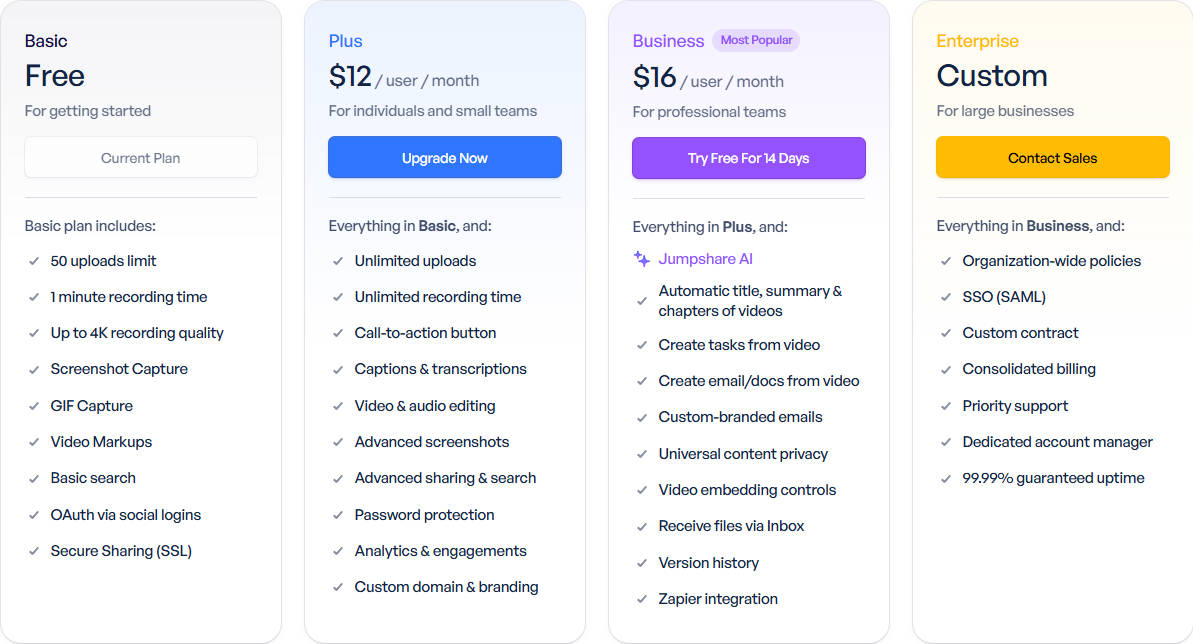This screenshot has width=1193, height=644.
Task: Click the checkmark next to Version history
Action: click(641, 563)
